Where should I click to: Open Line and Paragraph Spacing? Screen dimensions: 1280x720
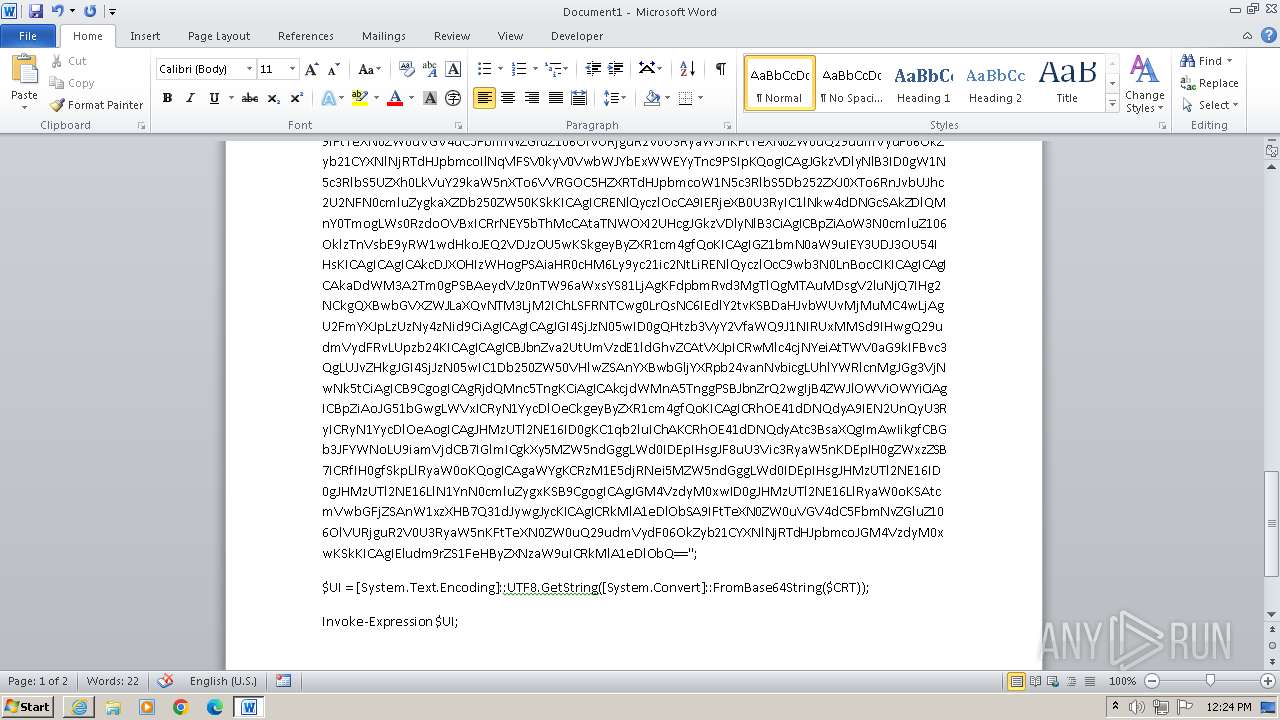coord(614,98)
